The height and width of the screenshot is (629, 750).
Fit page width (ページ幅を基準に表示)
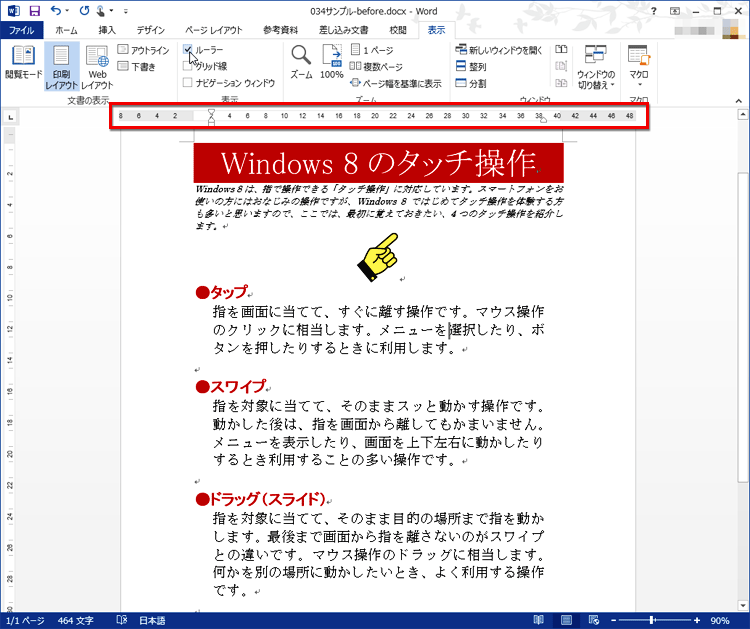coord(396,83)
